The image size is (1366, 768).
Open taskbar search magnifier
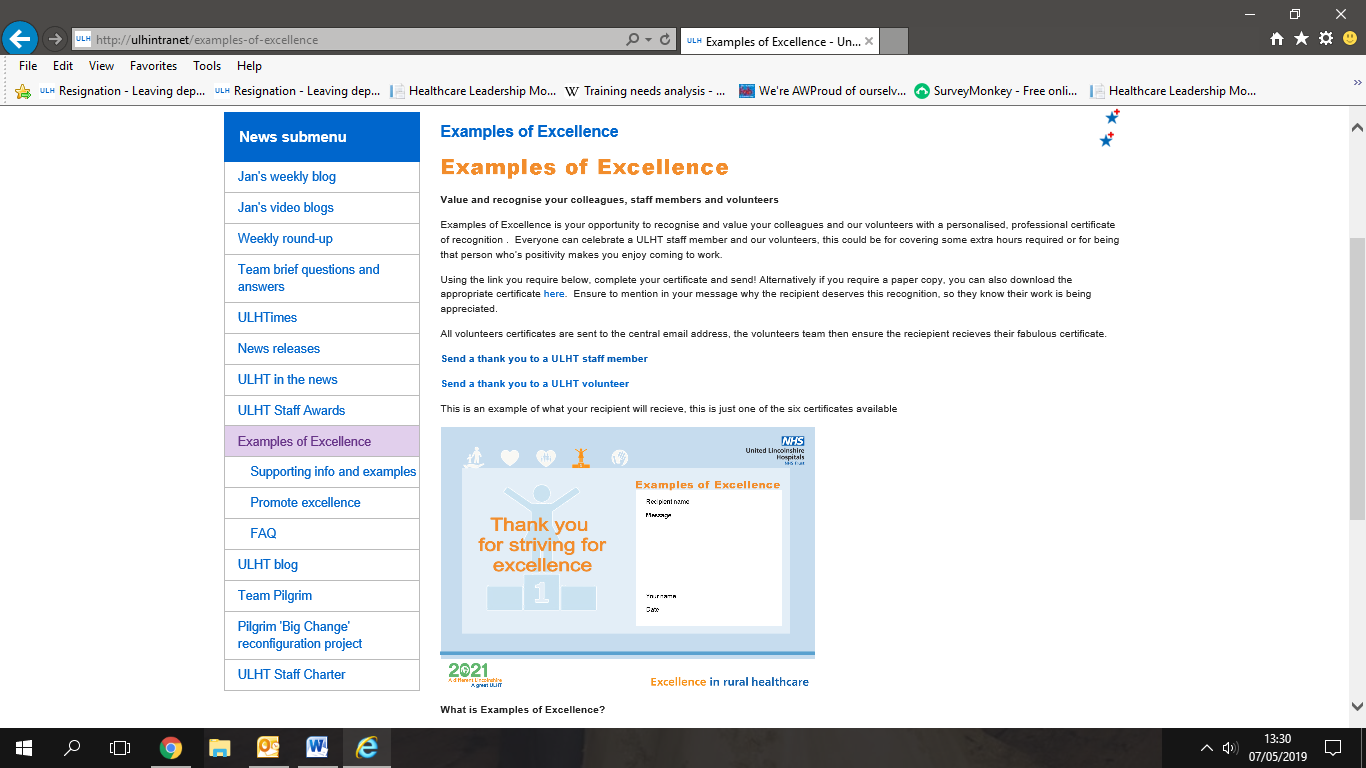coord(72,748)
